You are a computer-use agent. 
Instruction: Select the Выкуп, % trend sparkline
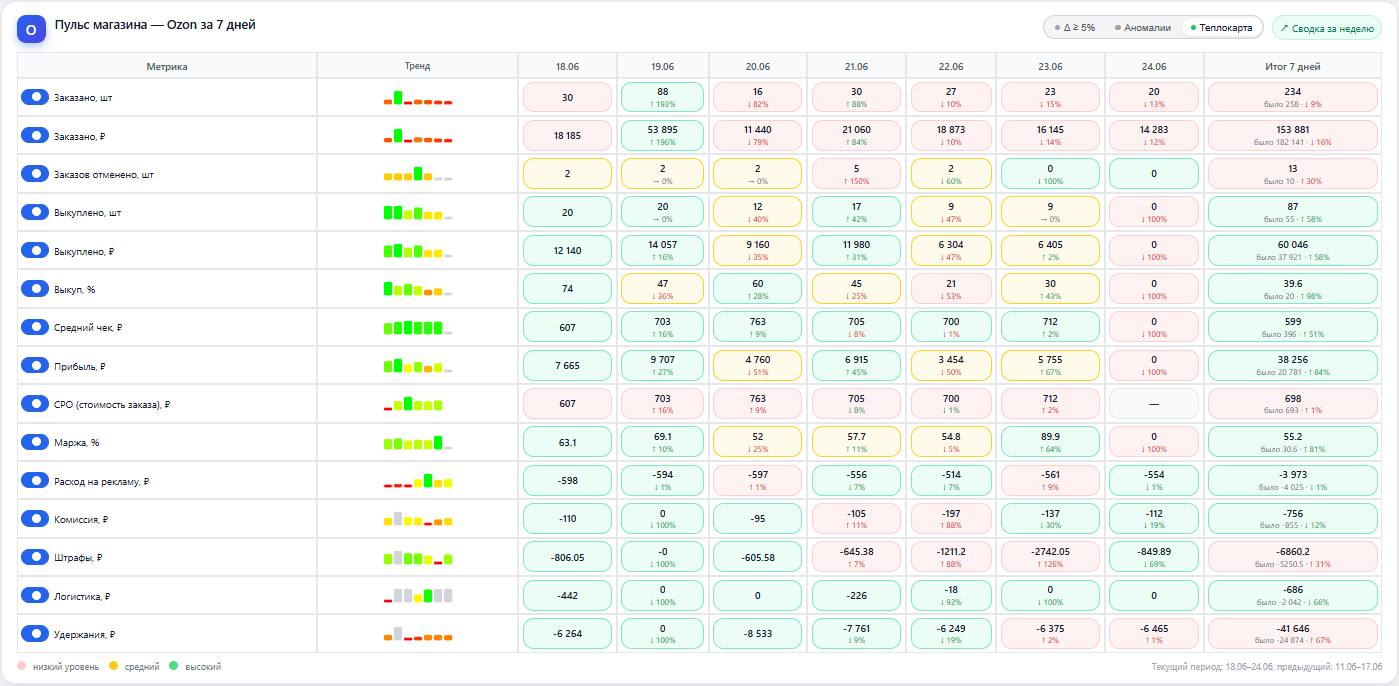coord(418,289)
